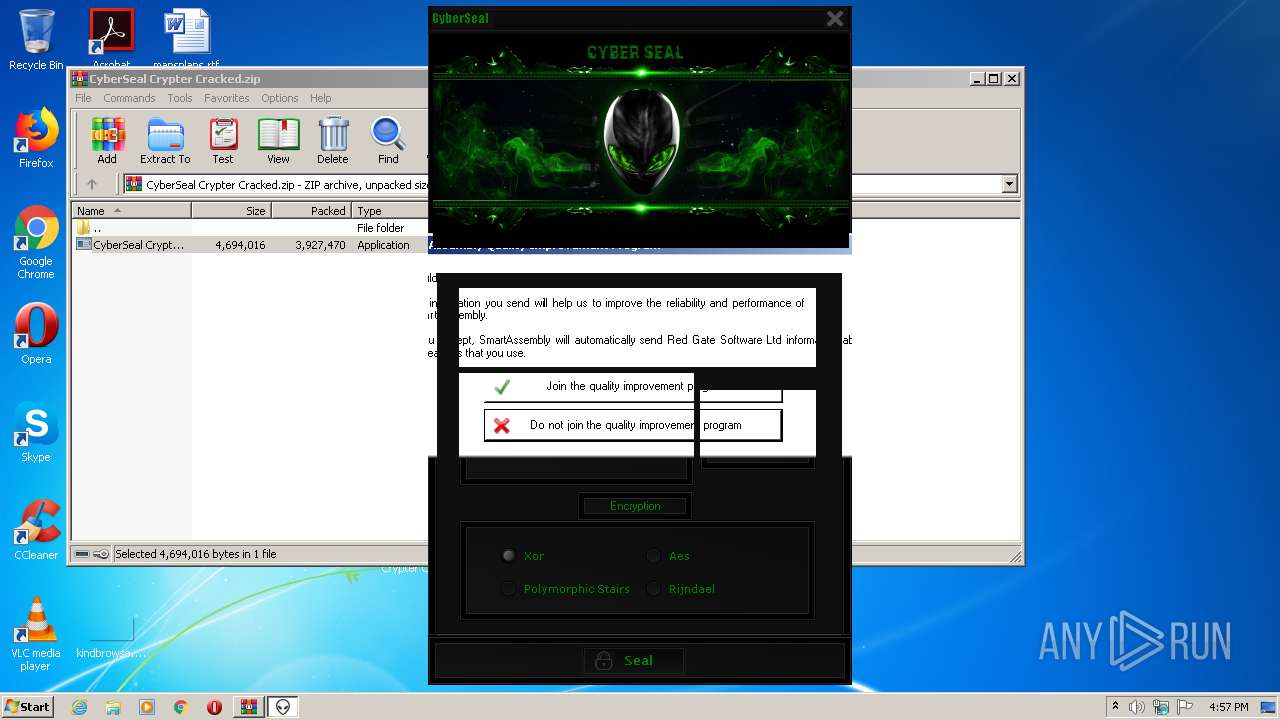Viewport: 1280px width, 720px height.
Task: Click the network tray icon
Action: click(1161, 707)
